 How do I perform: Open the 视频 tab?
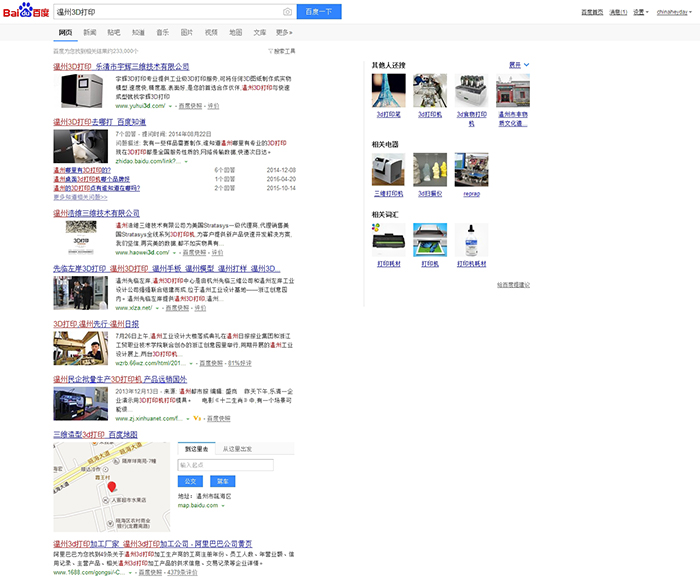pos(211,32)
